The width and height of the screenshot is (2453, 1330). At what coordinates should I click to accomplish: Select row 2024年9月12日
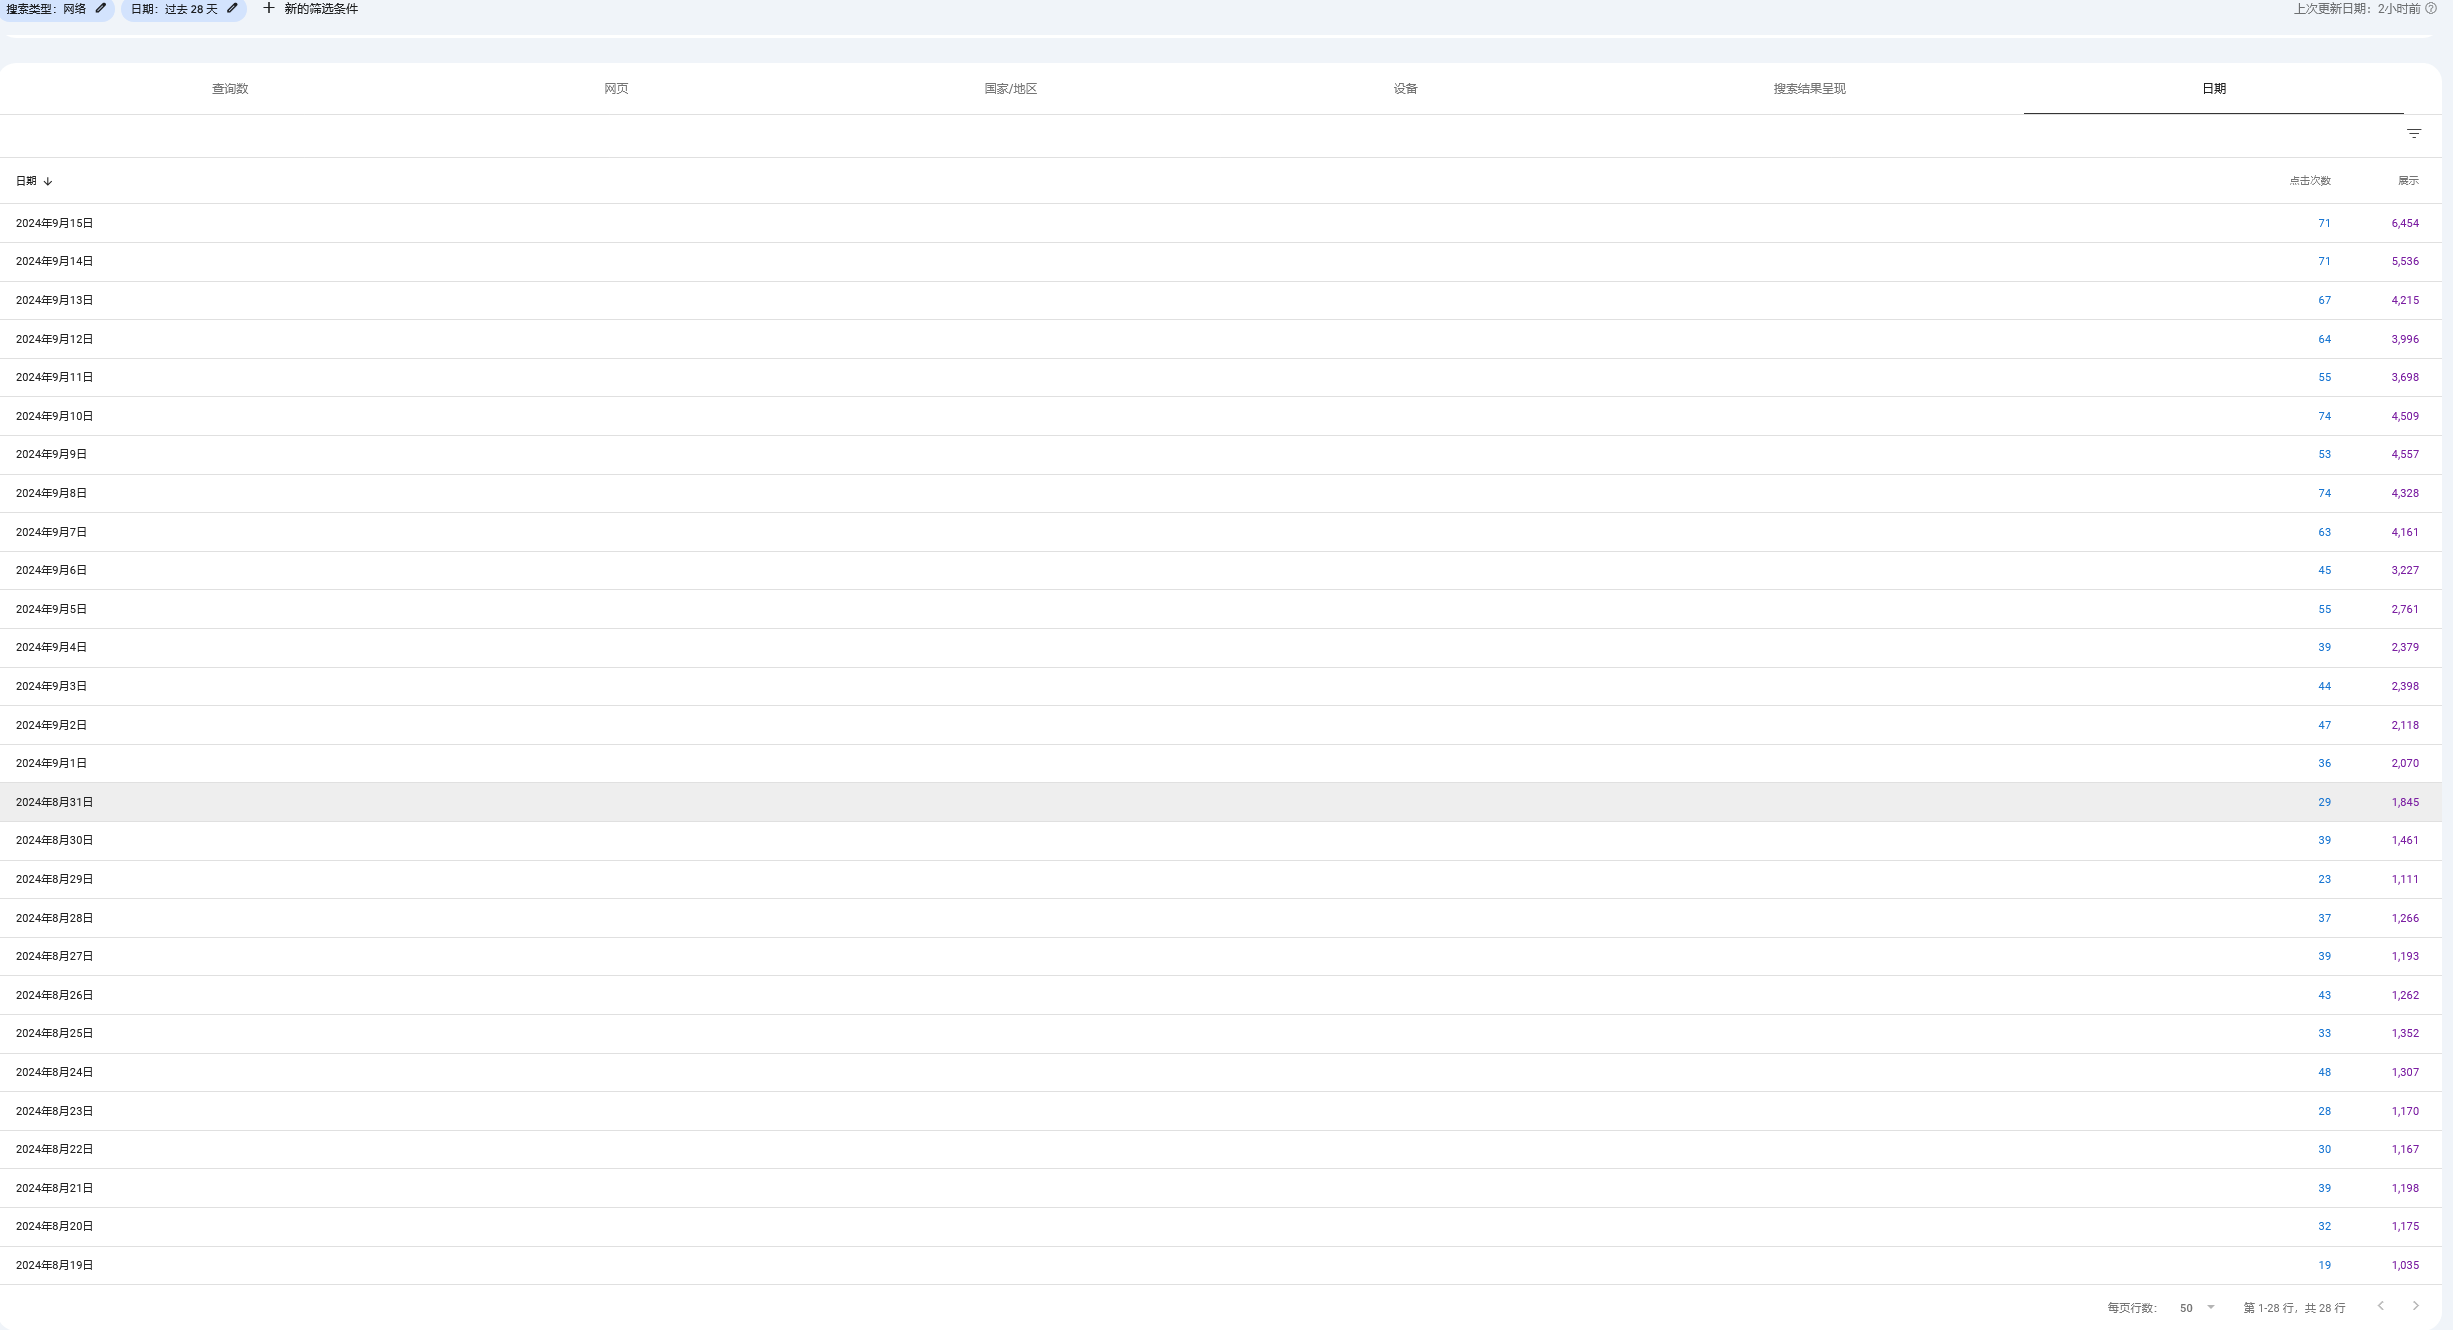click(x=1221, y=339)
